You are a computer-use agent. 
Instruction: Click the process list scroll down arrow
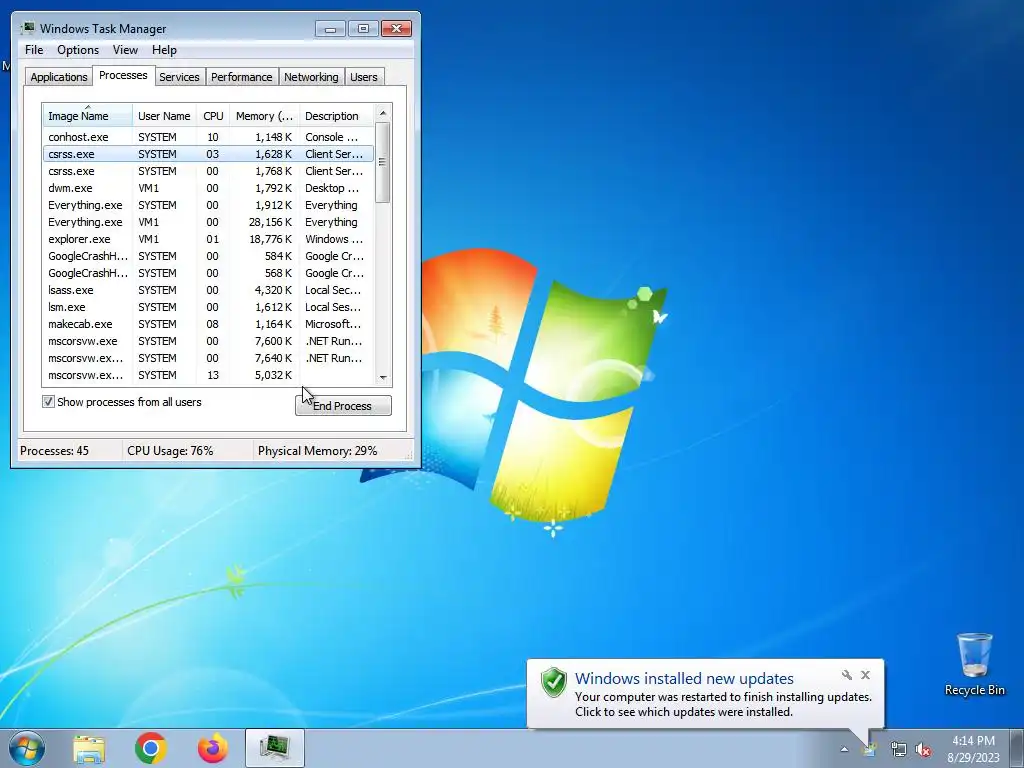tap(383, 377)
